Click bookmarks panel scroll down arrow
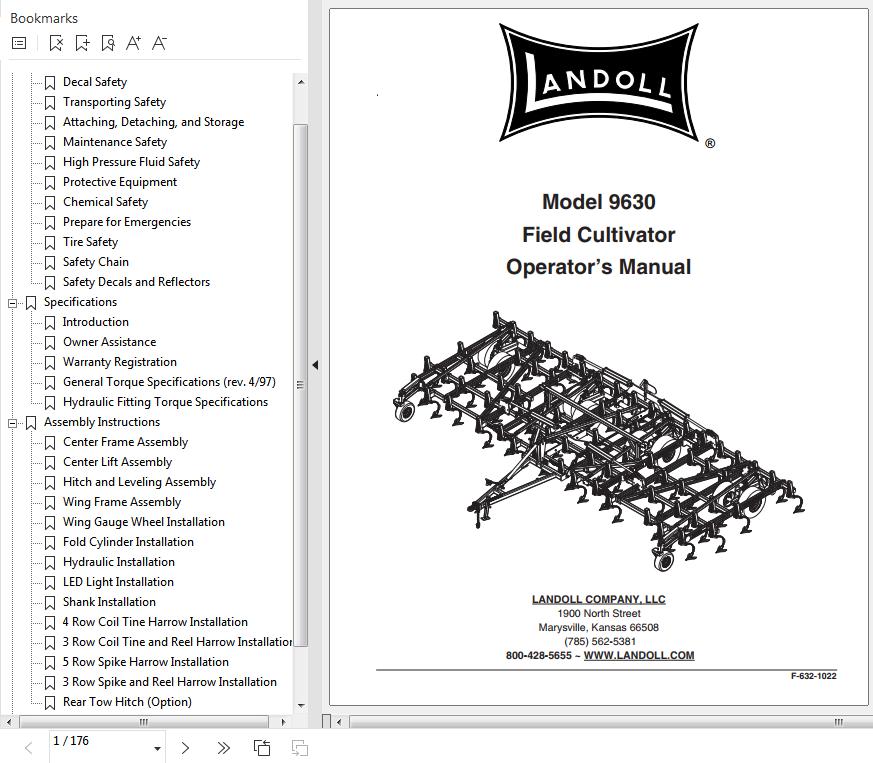 (x=301, y=706)
